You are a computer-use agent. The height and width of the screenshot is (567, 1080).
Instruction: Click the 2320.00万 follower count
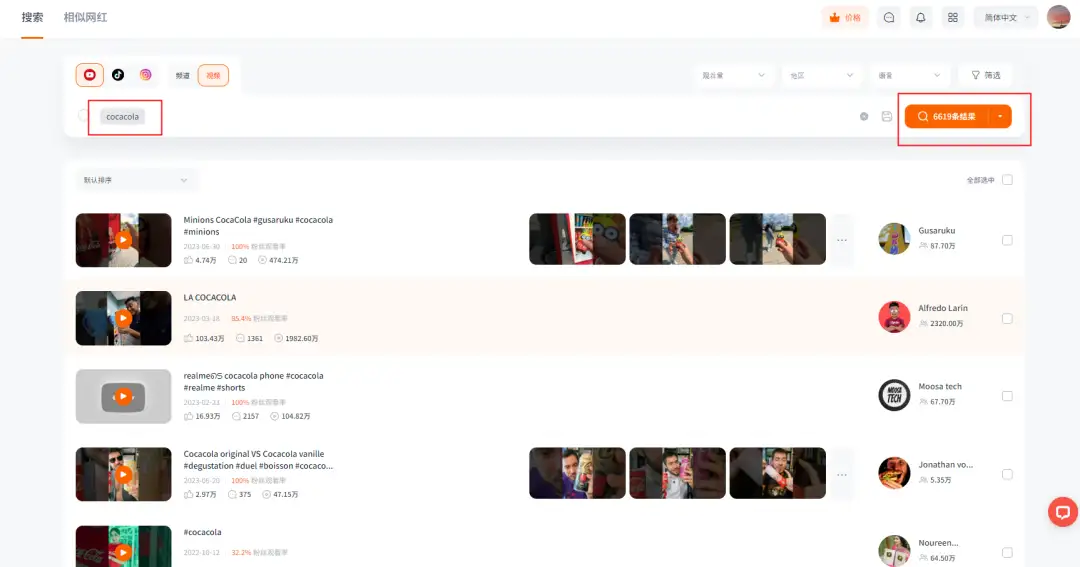click(946, 324)
